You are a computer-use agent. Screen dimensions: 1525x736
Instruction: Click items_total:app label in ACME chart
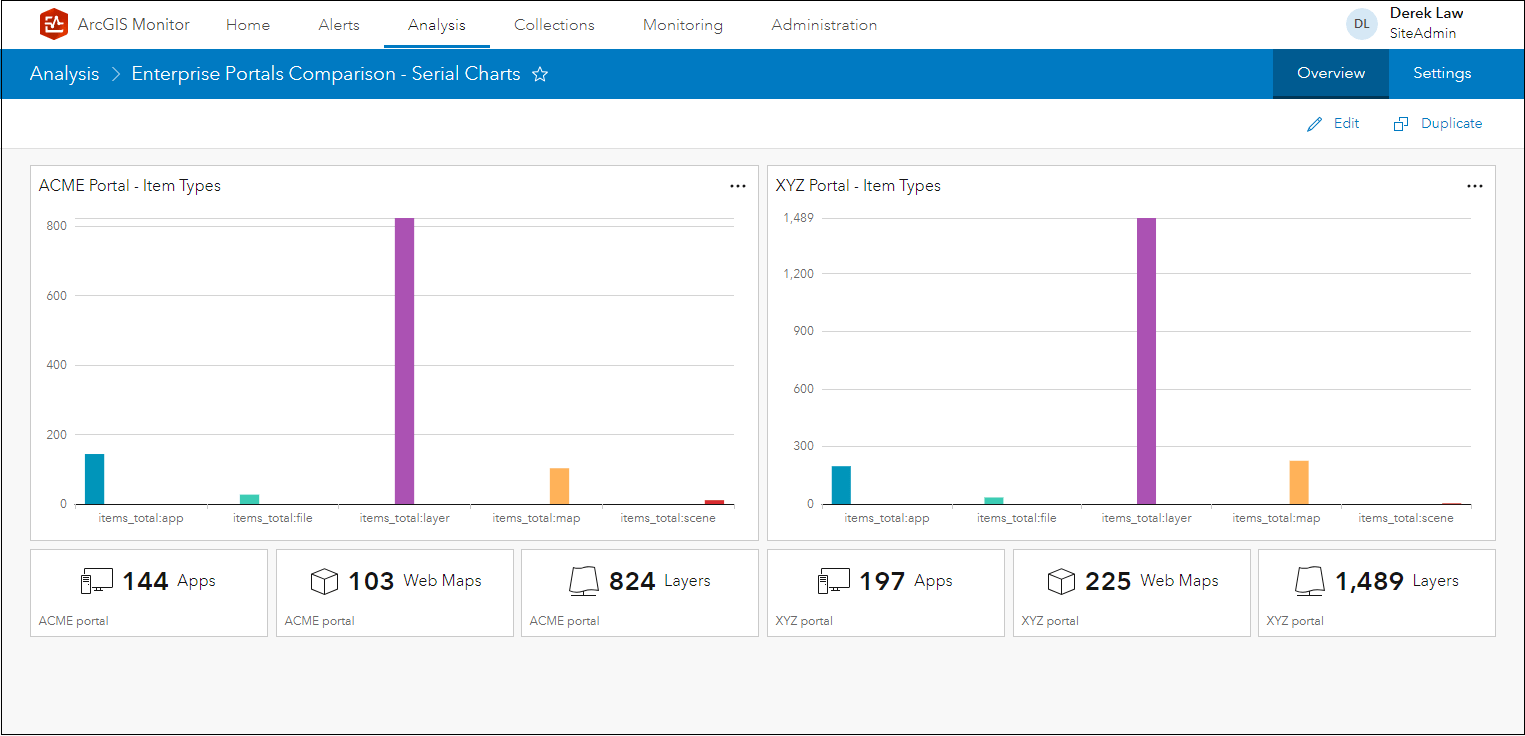(141, 518)
